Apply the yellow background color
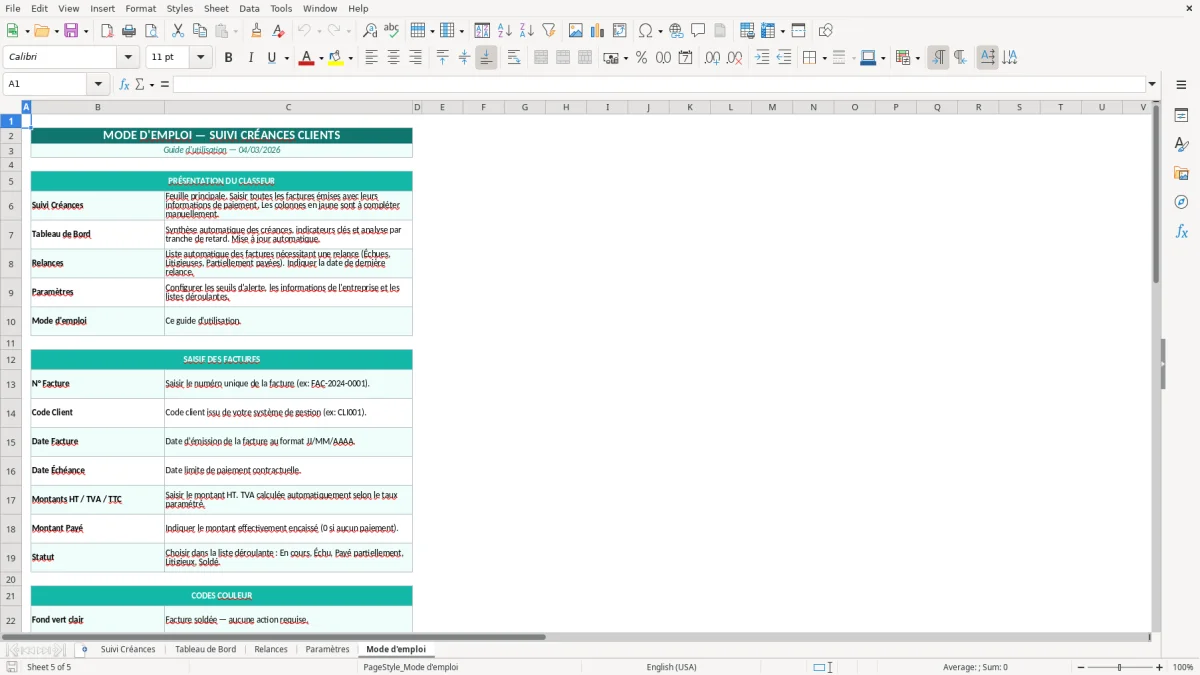Viewport: 1200px width, 675px height. 336,58
